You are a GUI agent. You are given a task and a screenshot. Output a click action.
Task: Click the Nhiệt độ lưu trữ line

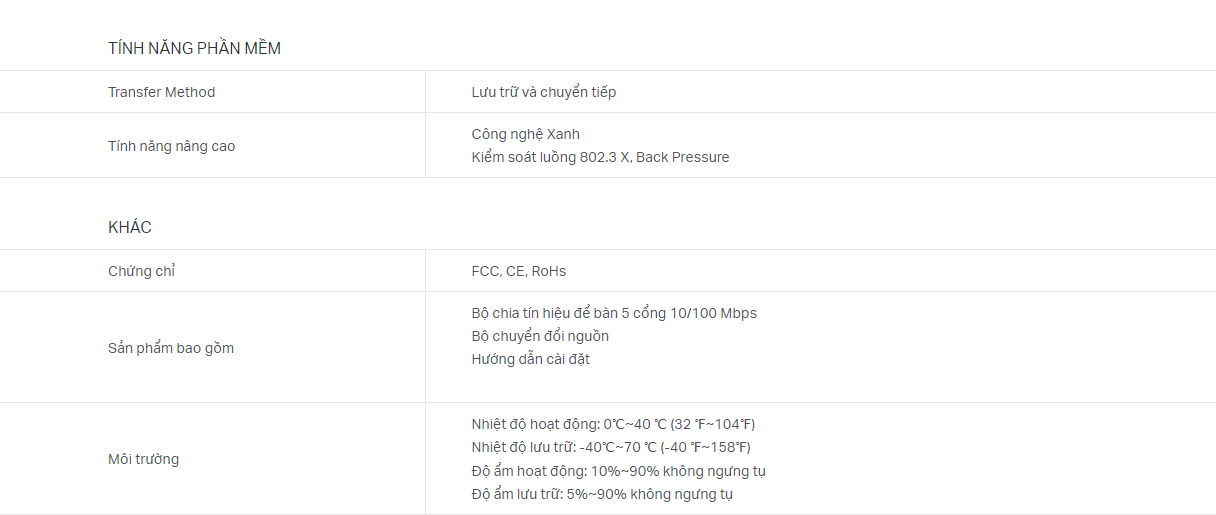tap(611, 447)
